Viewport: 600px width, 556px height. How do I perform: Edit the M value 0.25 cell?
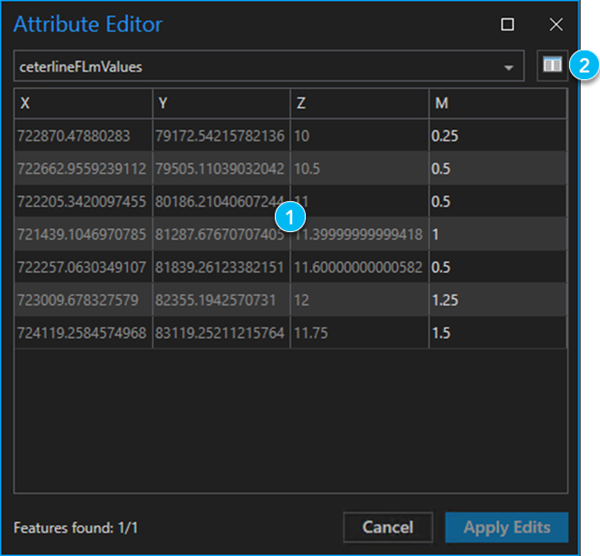click(x=497, y=133)
